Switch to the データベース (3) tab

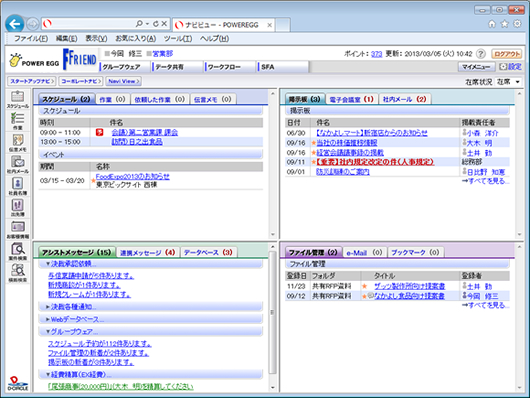click(208, 253)
